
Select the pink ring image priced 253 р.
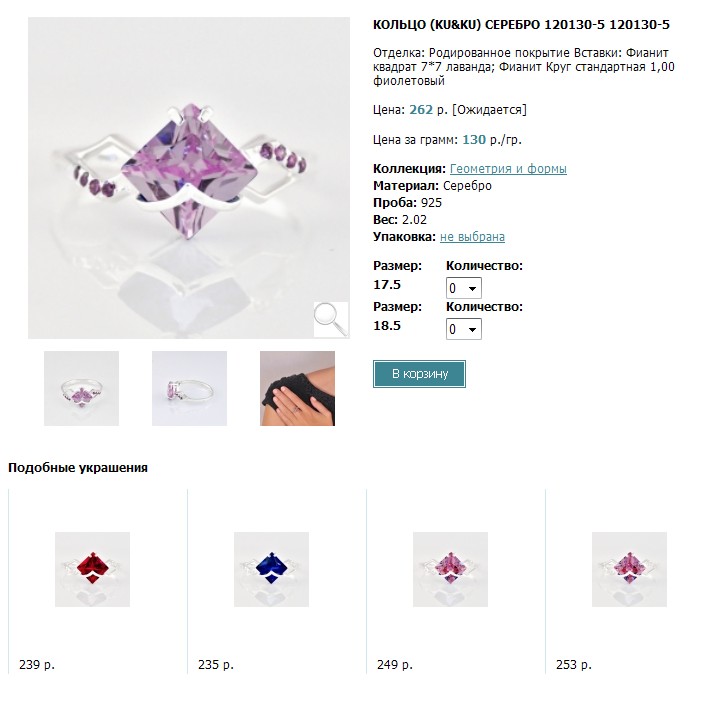[x=629, y=569]
